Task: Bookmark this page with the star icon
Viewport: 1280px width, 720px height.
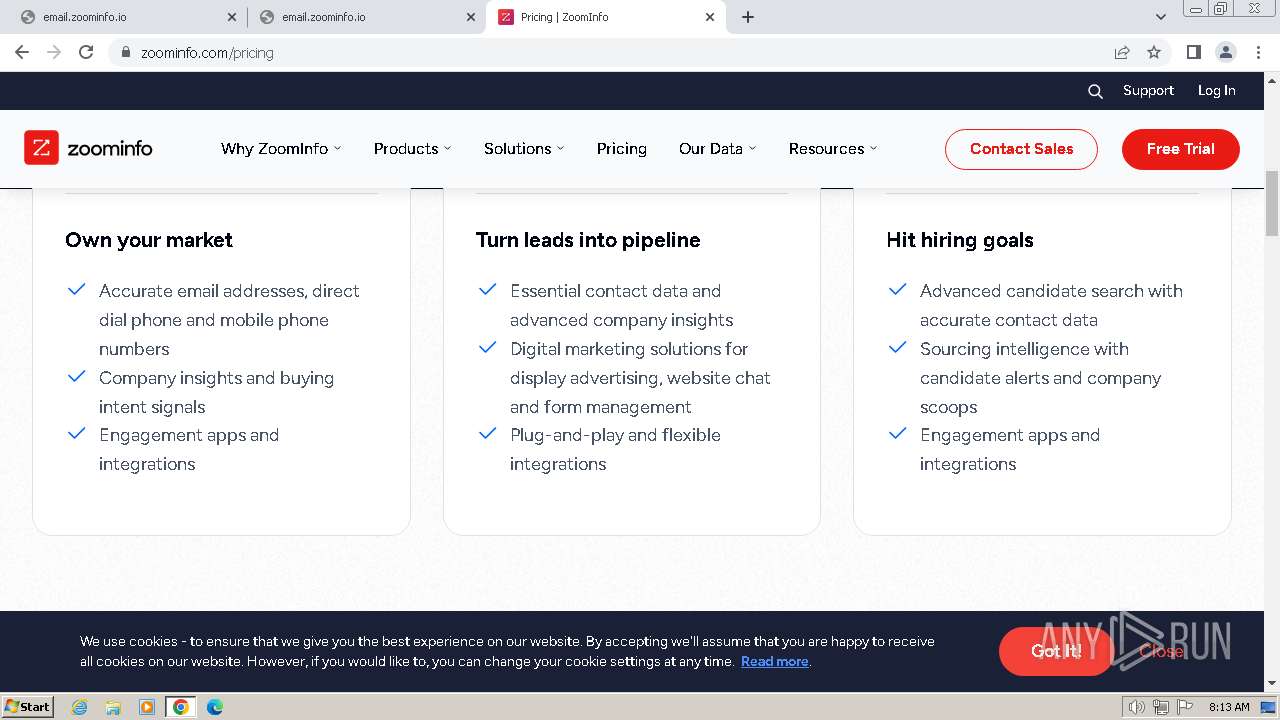Action: [x=1154, y=52]
